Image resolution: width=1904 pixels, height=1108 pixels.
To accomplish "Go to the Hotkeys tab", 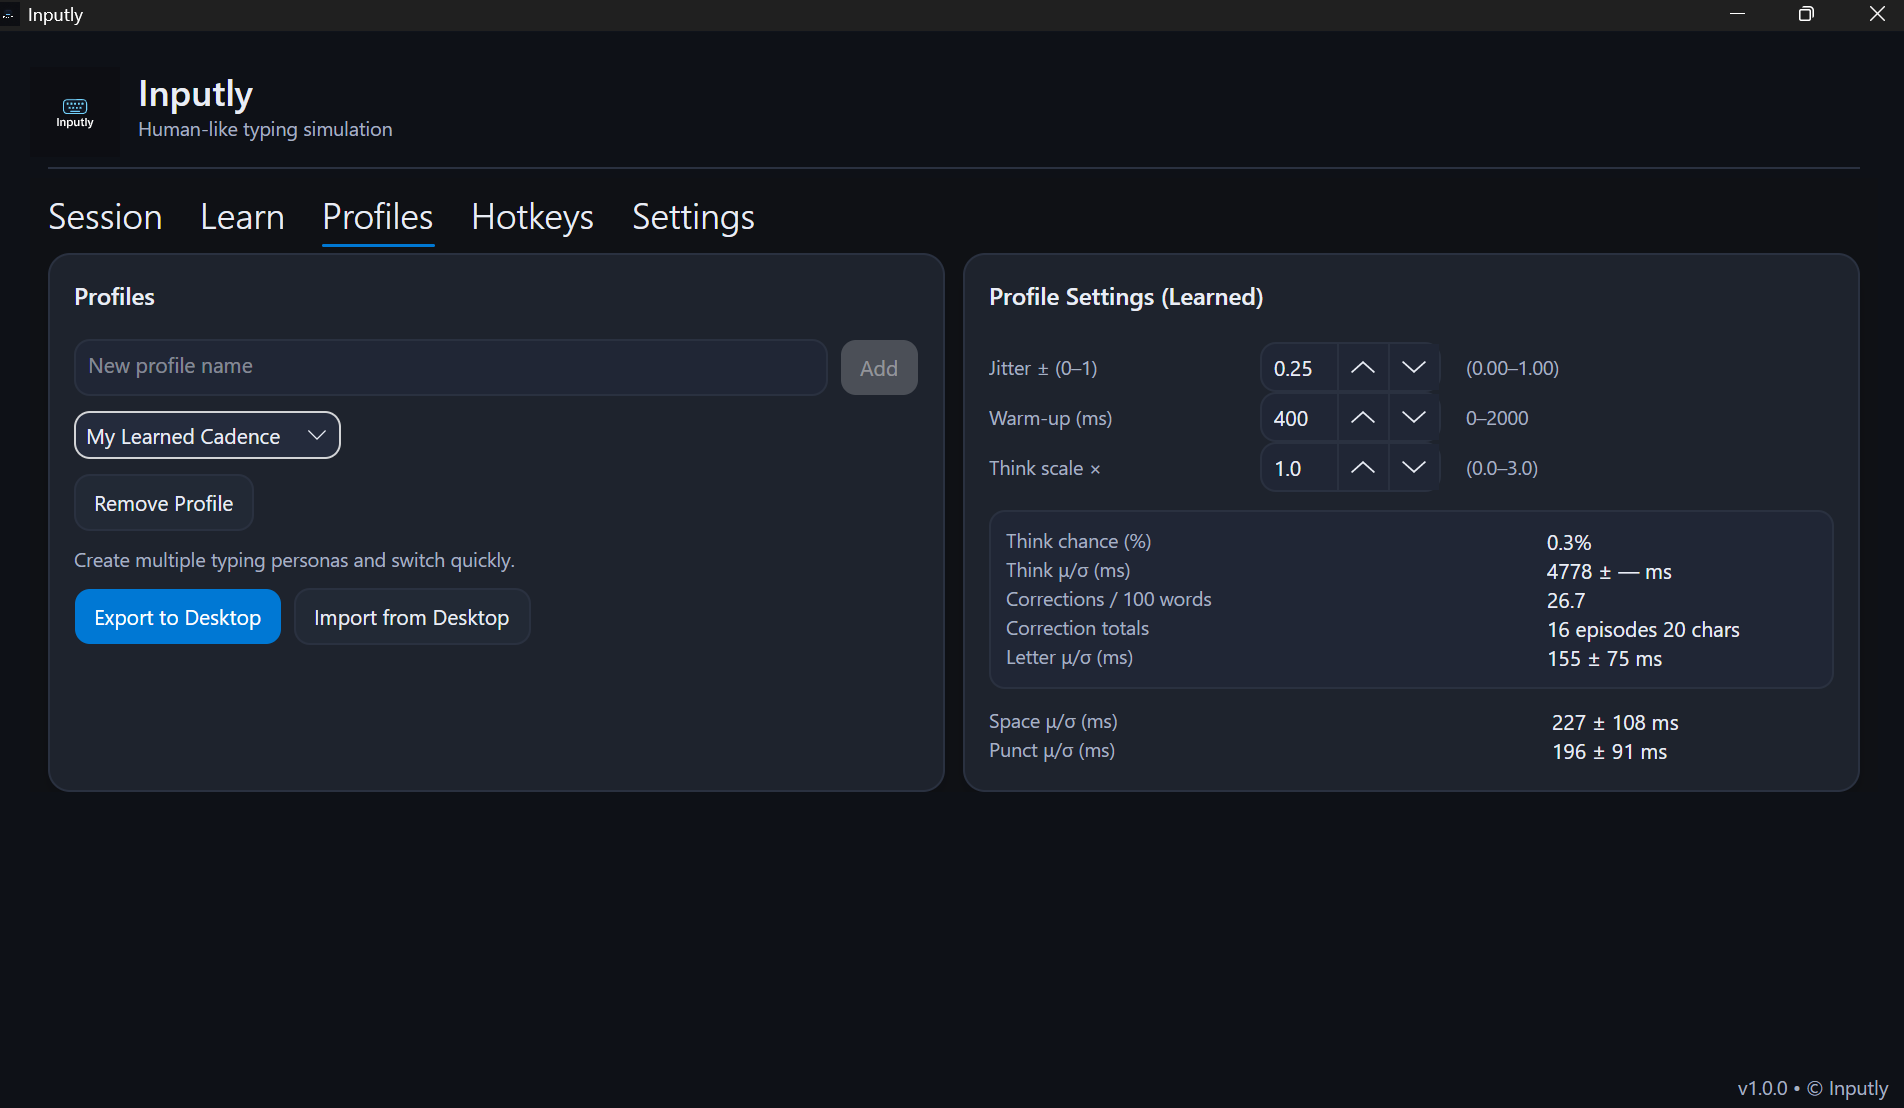I will (532, 217).
